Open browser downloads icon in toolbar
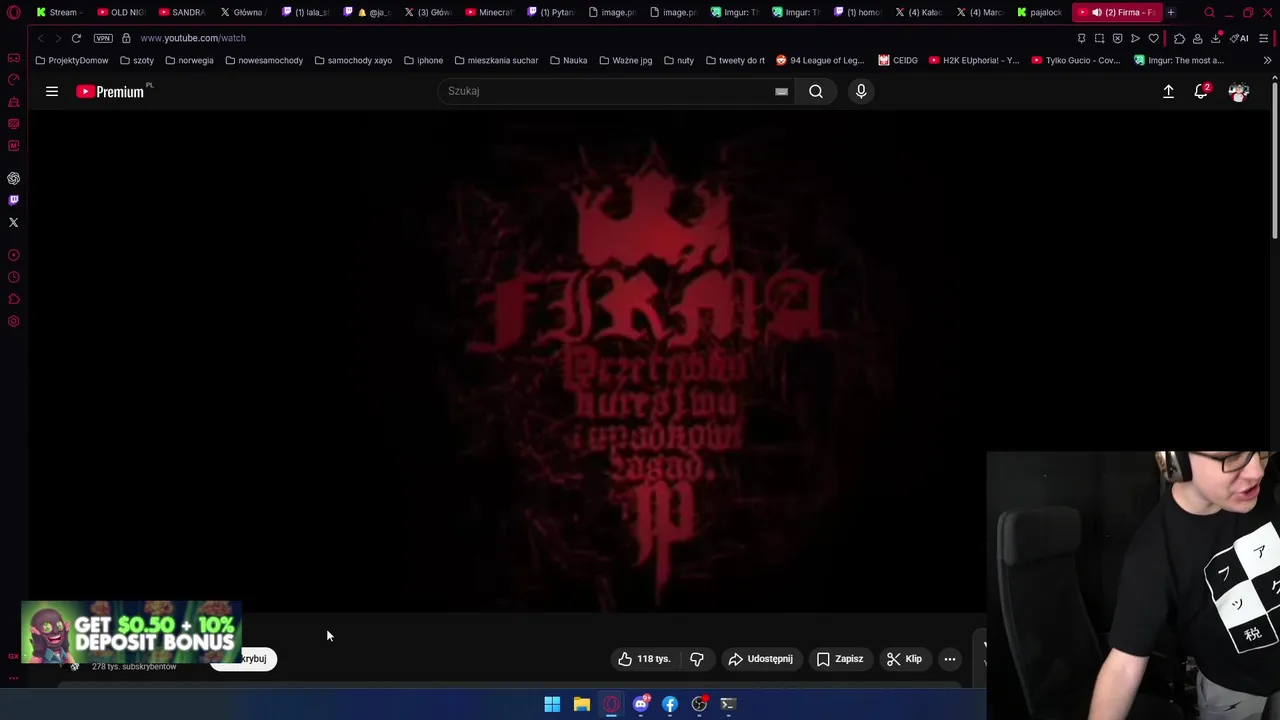 coord(1216,38)
